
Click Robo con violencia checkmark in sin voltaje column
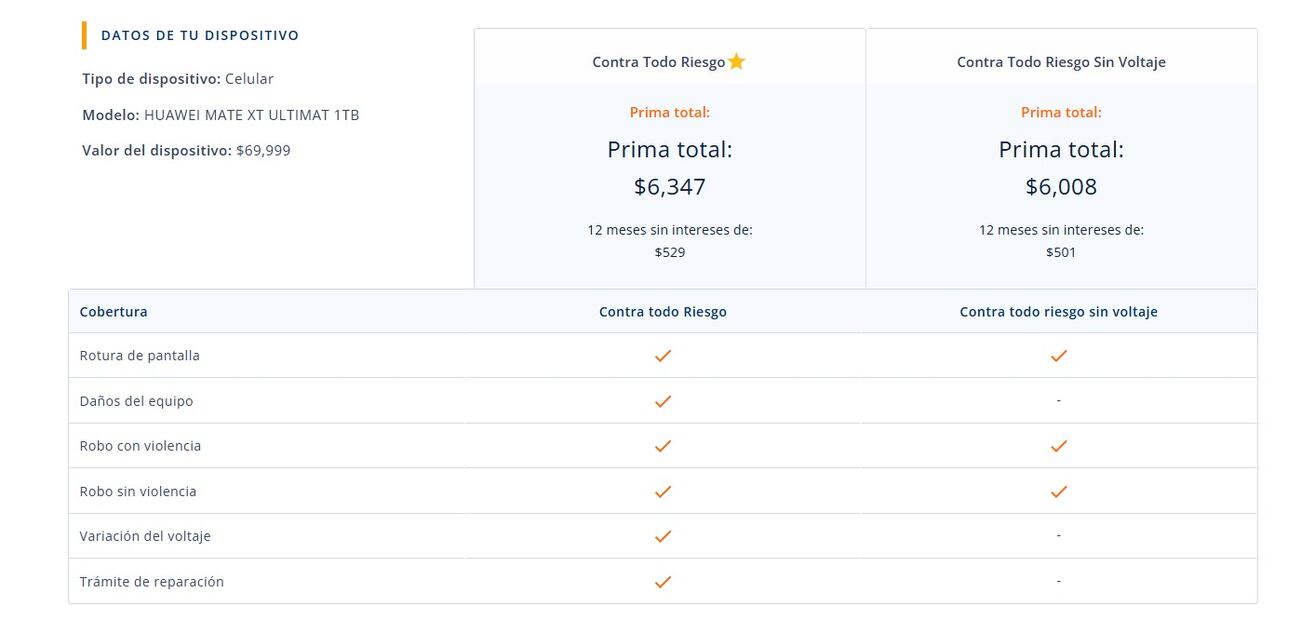[1059, 446]
